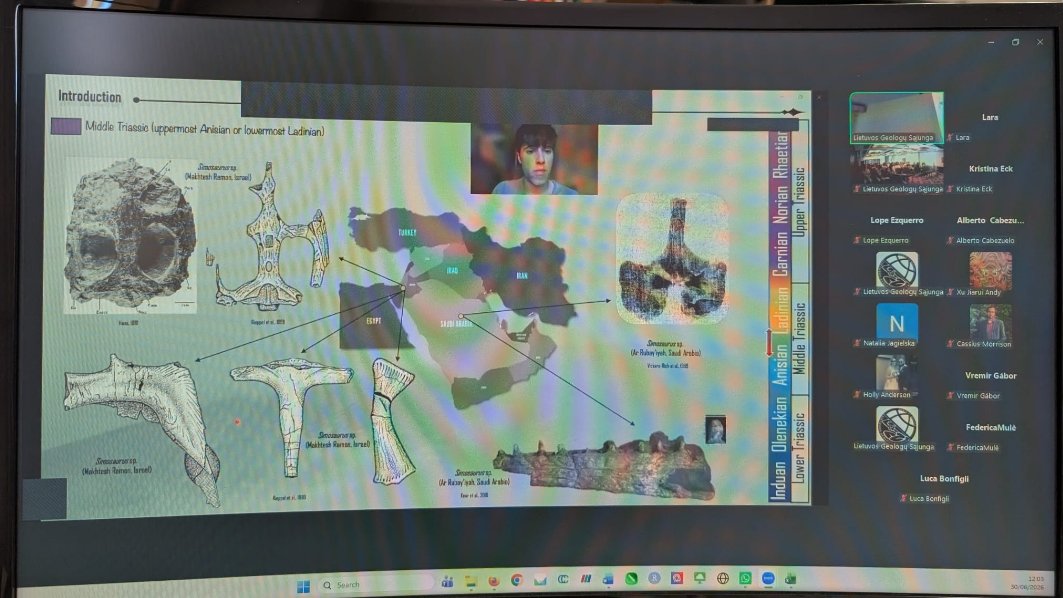Screen dimensions: 1063x598
Task: Select Cassius Morrison's profile photo
Action: [x=990, y=322]
